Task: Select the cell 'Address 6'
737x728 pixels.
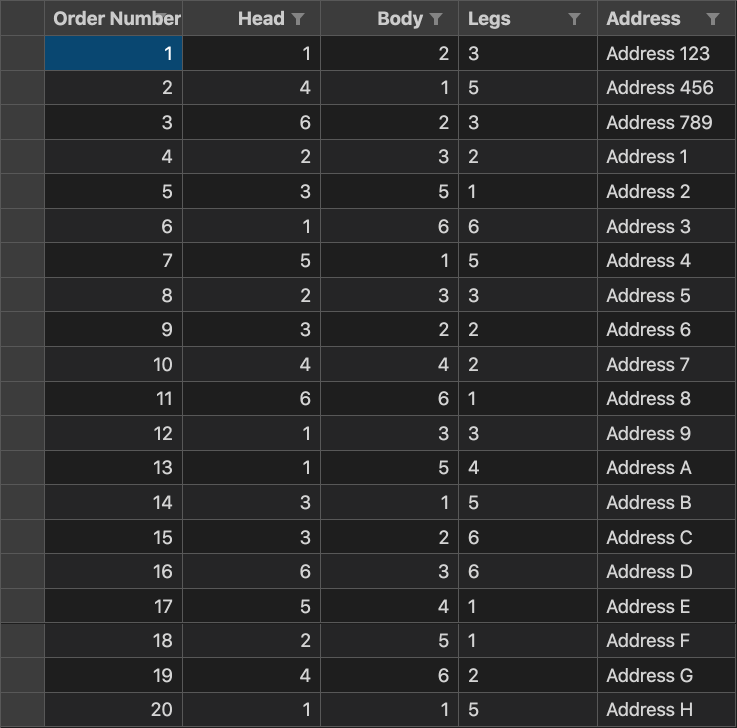Action: click(x=666, y=329)
